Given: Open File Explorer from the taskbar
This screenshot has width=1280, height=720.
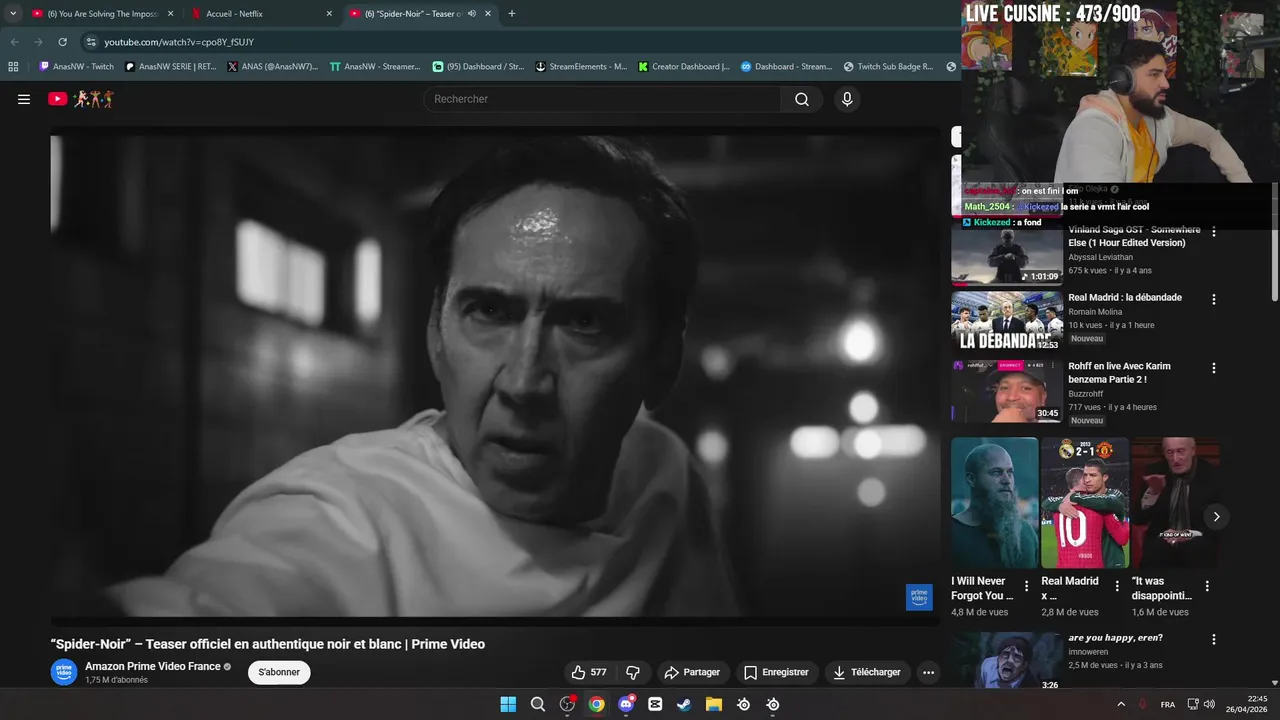Looking at the screenshot, I should coord(714,704).
